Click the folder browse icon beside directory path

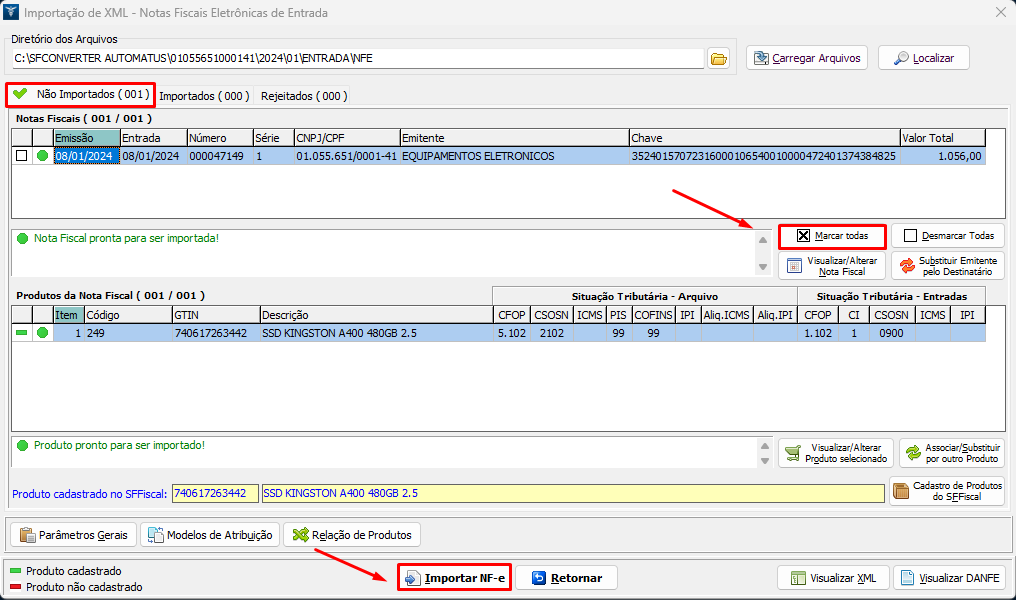tap(718, 58)
